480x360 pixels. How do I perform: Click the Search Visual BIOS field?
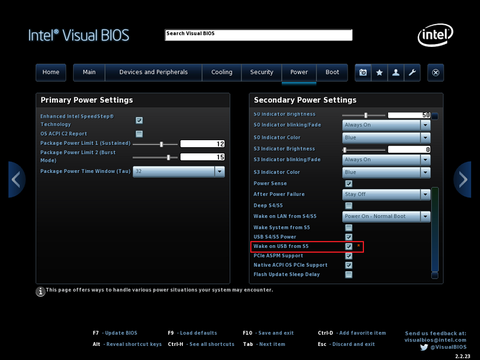tap(259, 35)
